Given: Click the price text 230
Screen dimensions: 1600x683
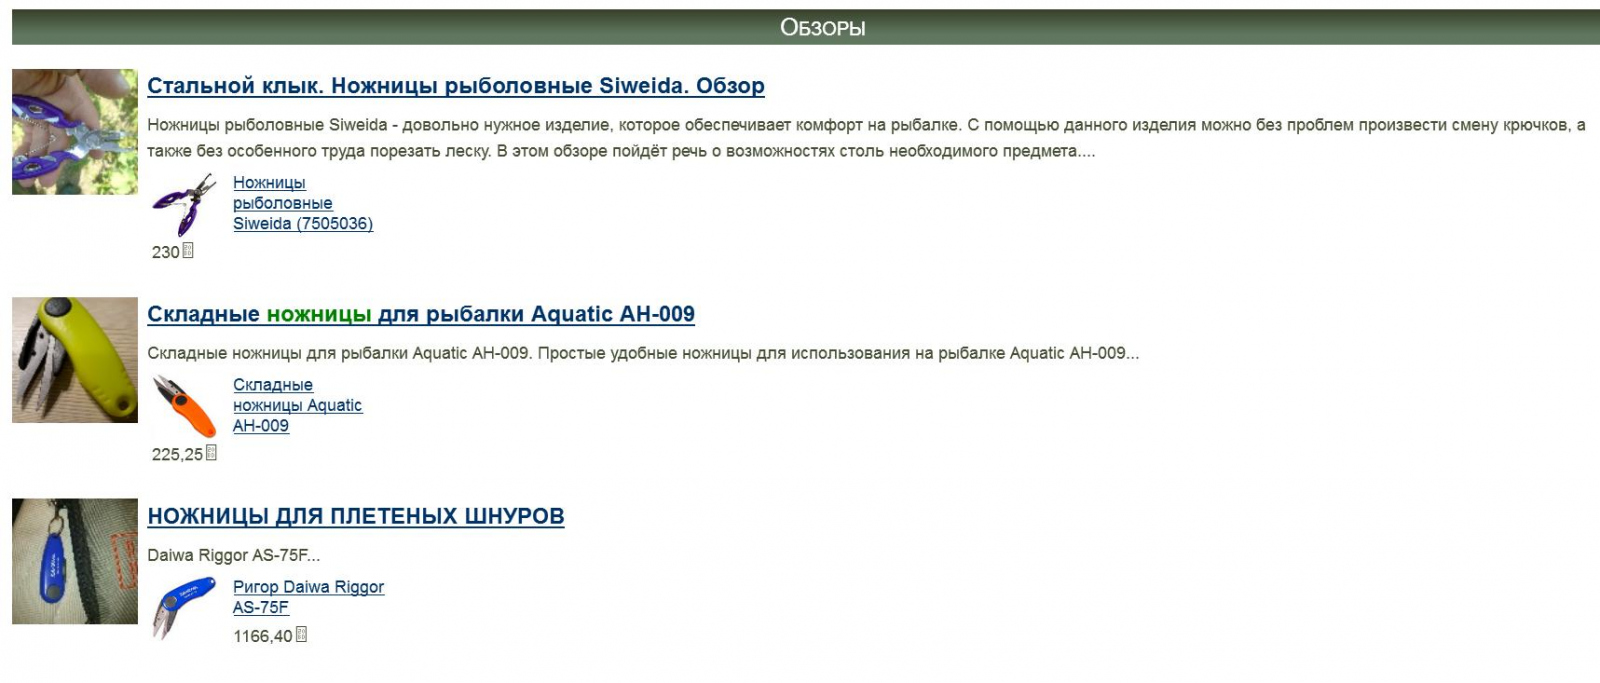Looking at the screenshot, I should click(165, 252).
